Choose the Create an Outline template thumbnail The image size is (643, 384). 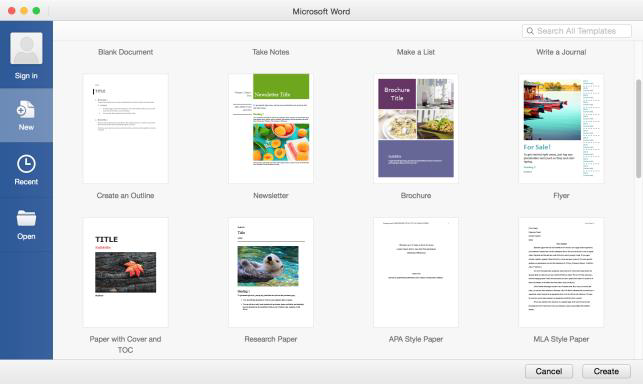pyautogui.click(x=125, y=128)
